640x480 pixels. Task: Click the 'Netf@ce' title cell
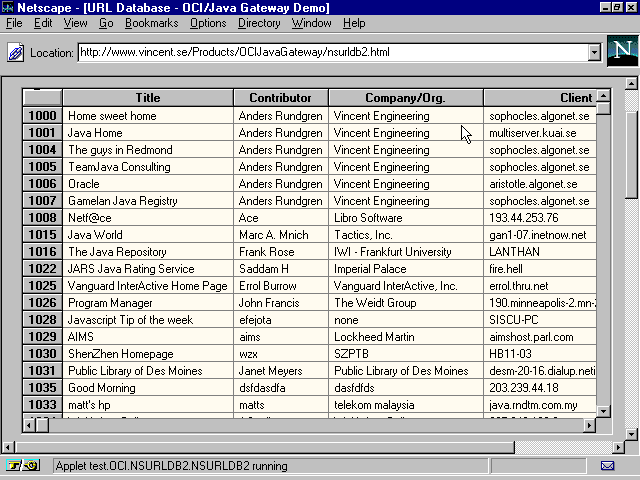pyautogui.click(x=148, y=218)
